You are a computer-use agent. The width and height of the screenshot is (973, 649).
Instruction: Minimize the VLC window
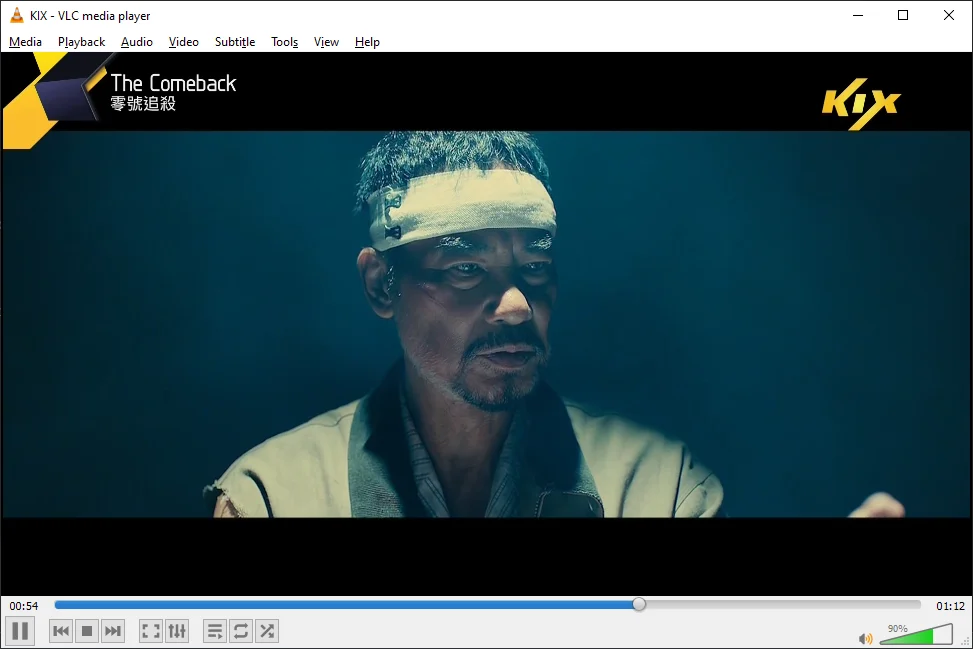click(x=858, y=16)
